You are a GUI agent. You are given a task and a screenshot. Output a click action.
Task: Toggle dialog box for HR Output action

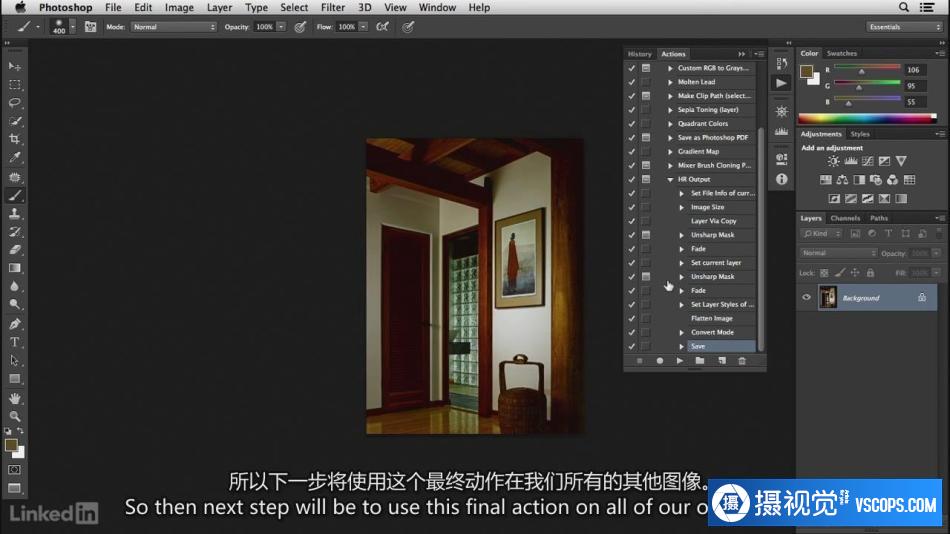tap(646, 179)
